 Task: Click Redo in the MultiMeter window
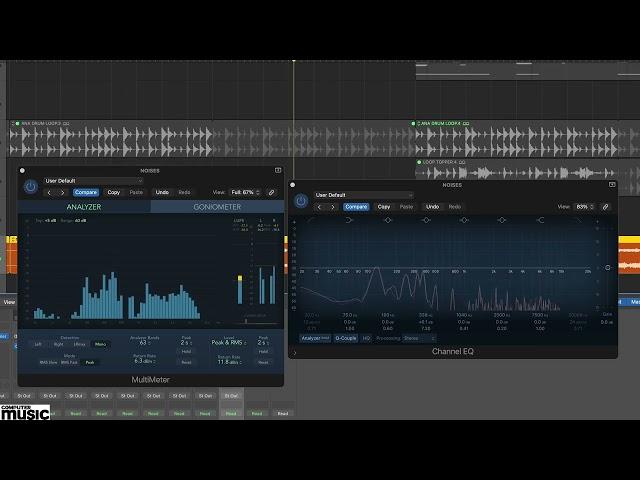click(184, 192)
